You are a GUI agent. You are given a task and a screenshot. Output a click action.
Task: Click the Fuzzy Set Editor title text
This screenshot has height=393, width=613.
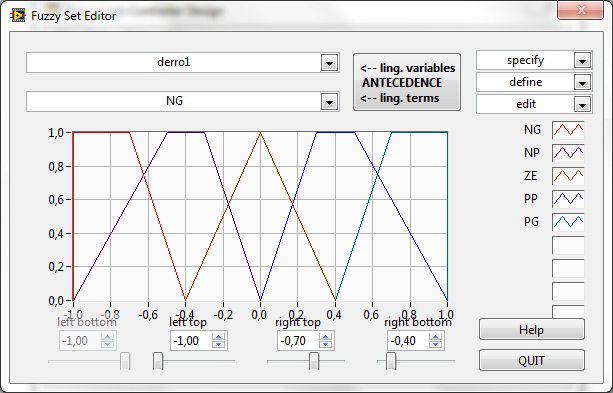coord(73,16)
